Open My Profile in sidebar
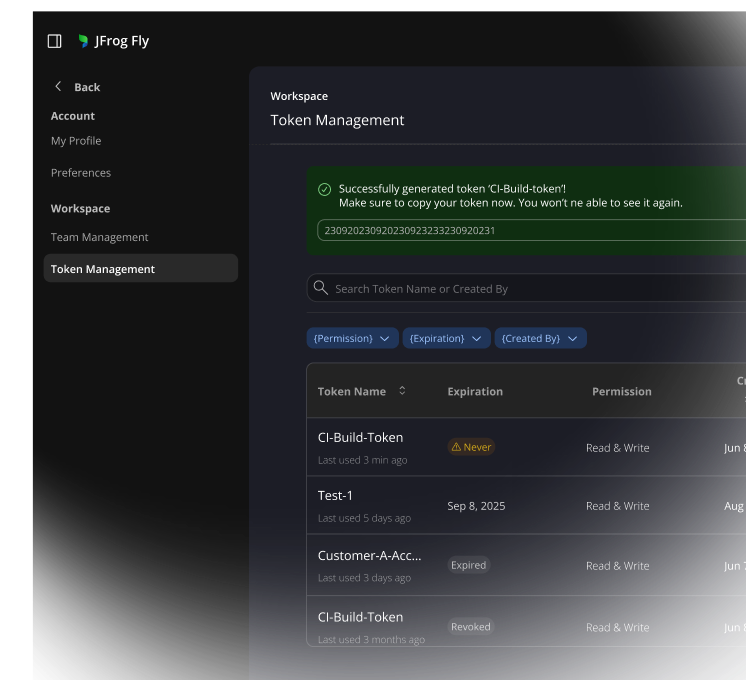746x680 pixels. coord(76,141)
